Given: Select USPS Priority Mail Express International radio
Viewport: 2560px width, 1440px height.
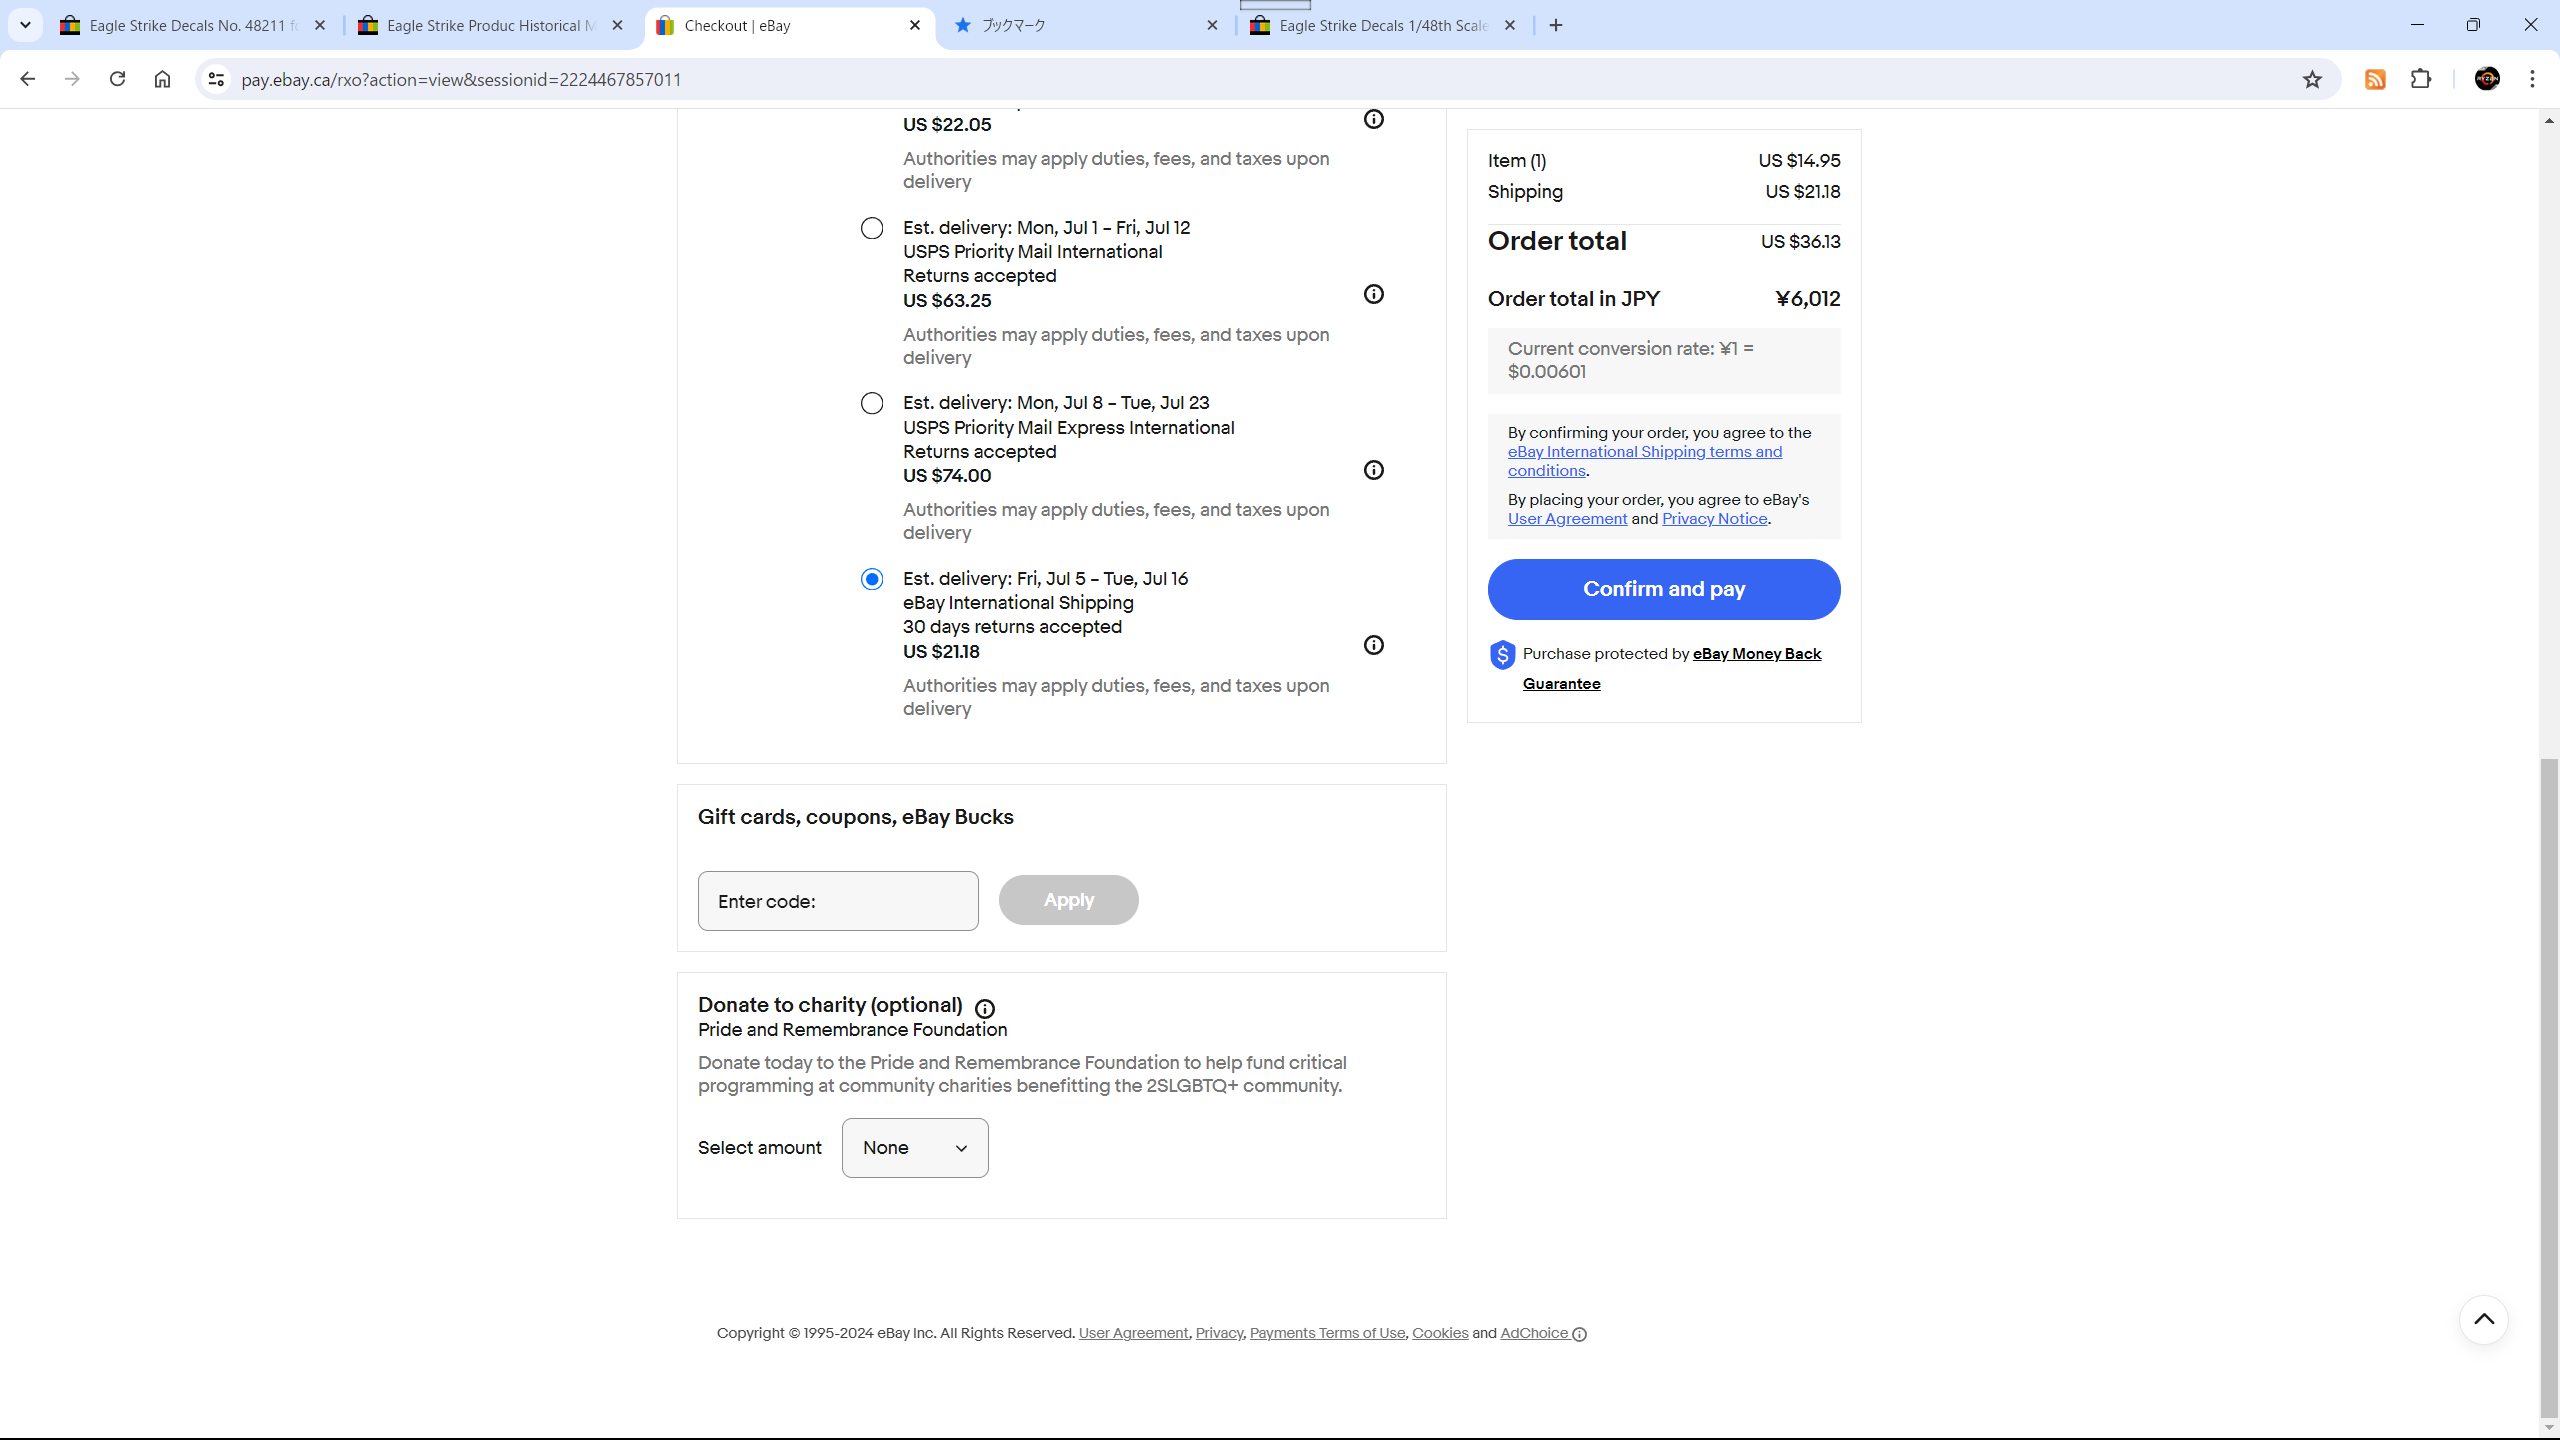Looking at the screenshot, I should [872, 403].
